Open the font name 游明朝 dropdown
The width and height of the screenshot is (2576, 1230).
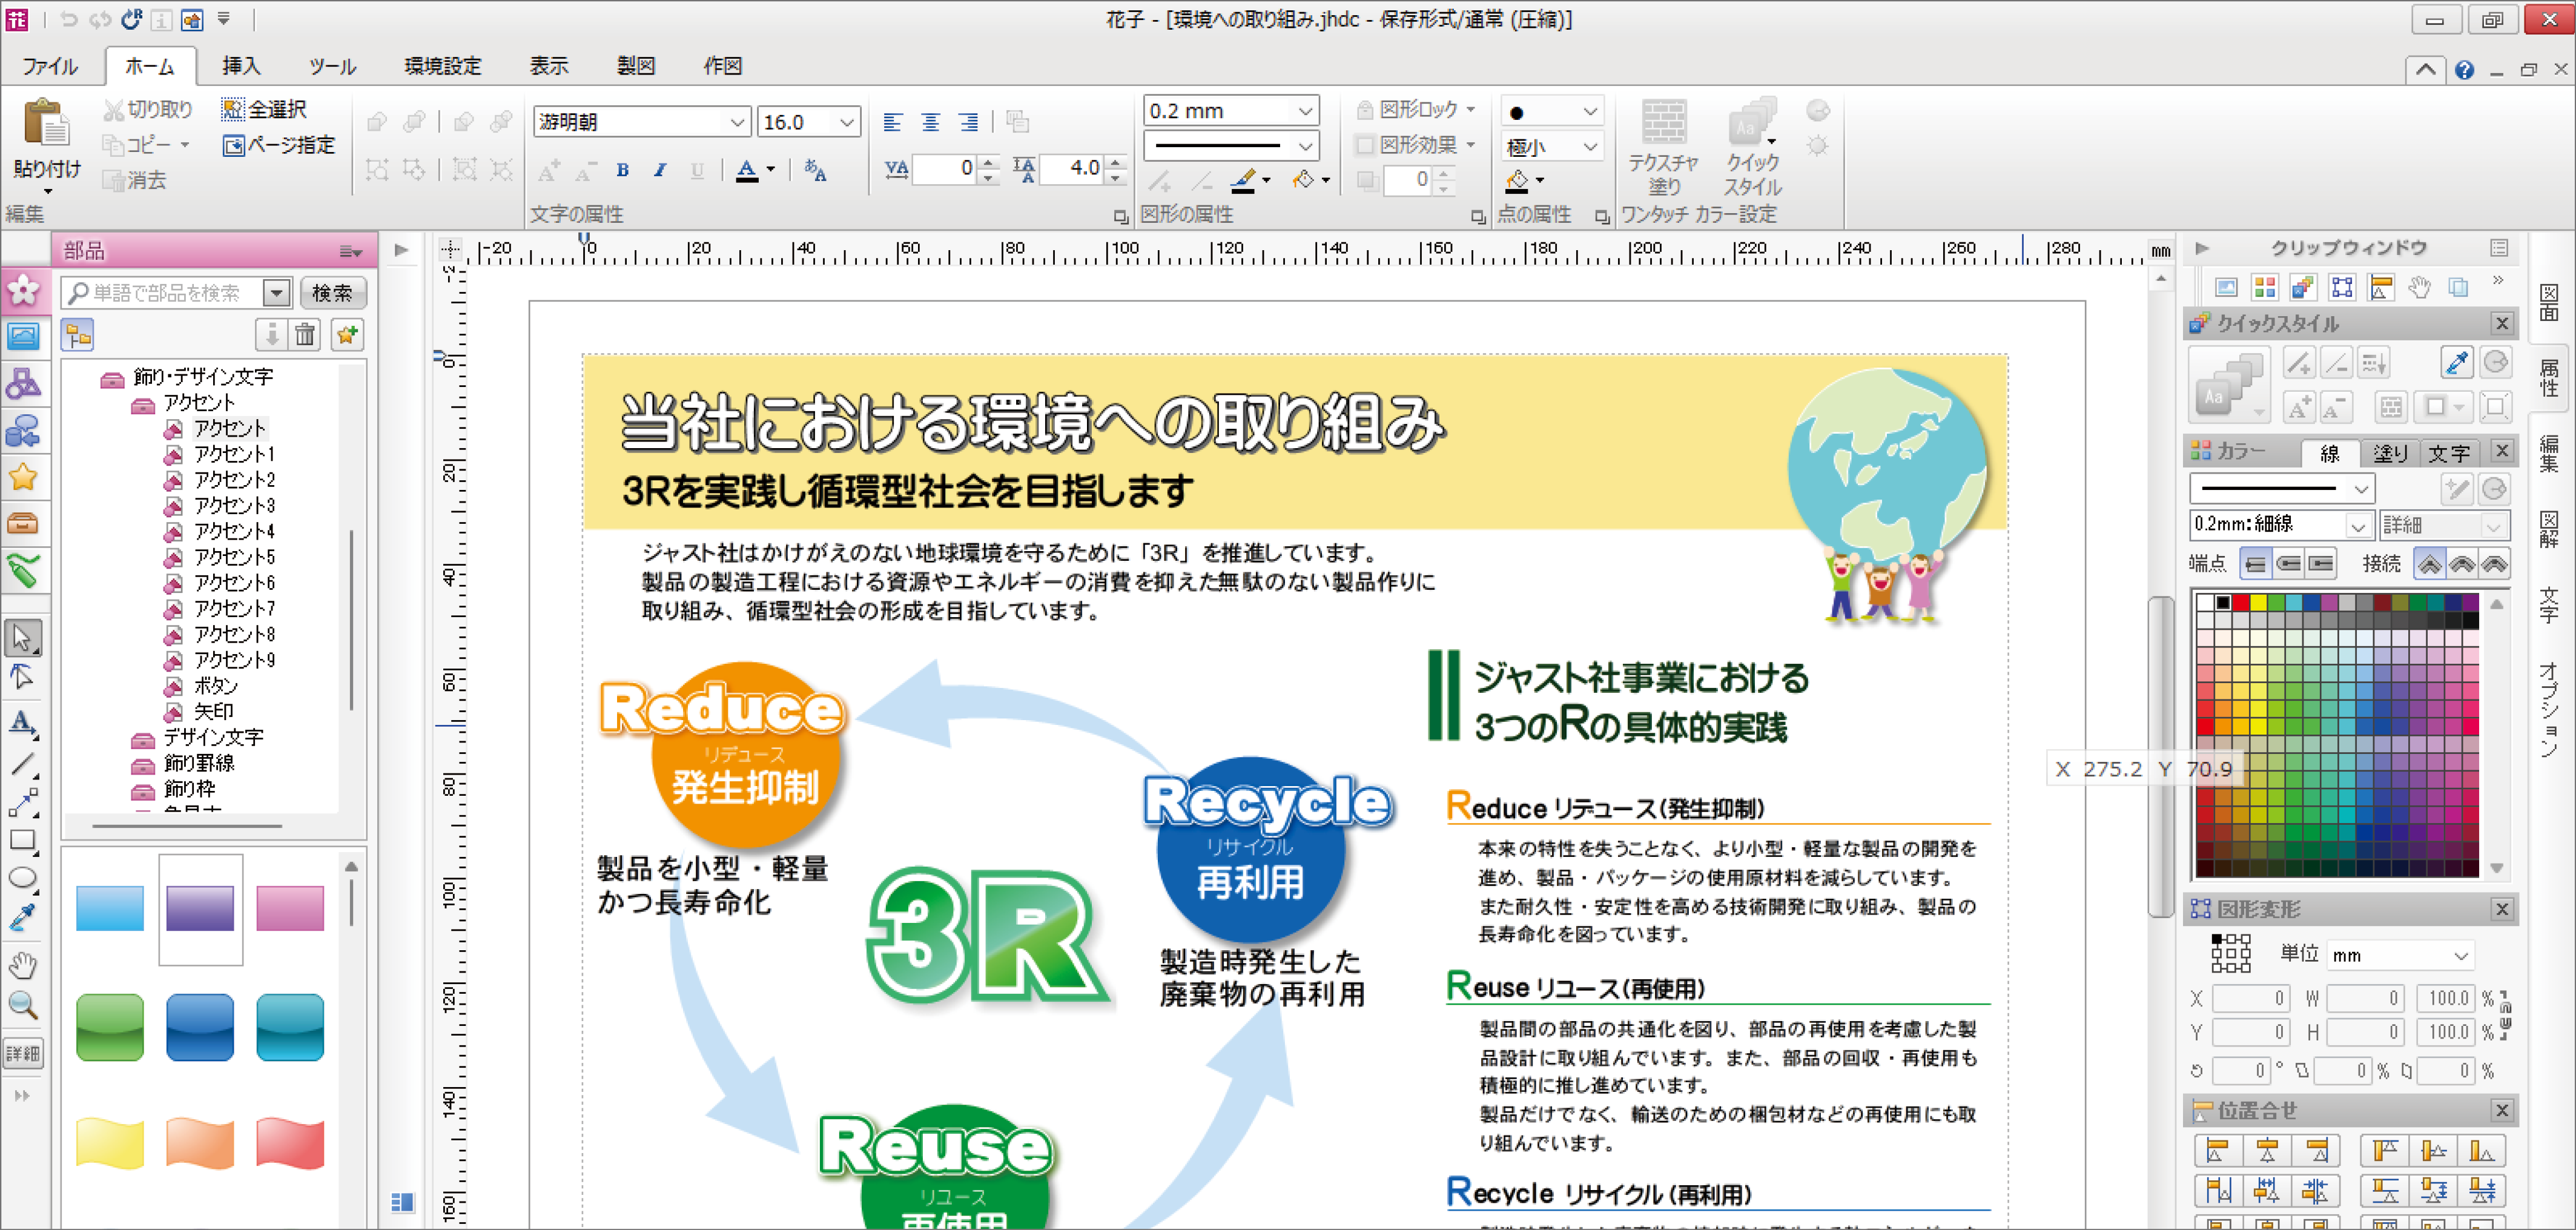tap(737, 122)
